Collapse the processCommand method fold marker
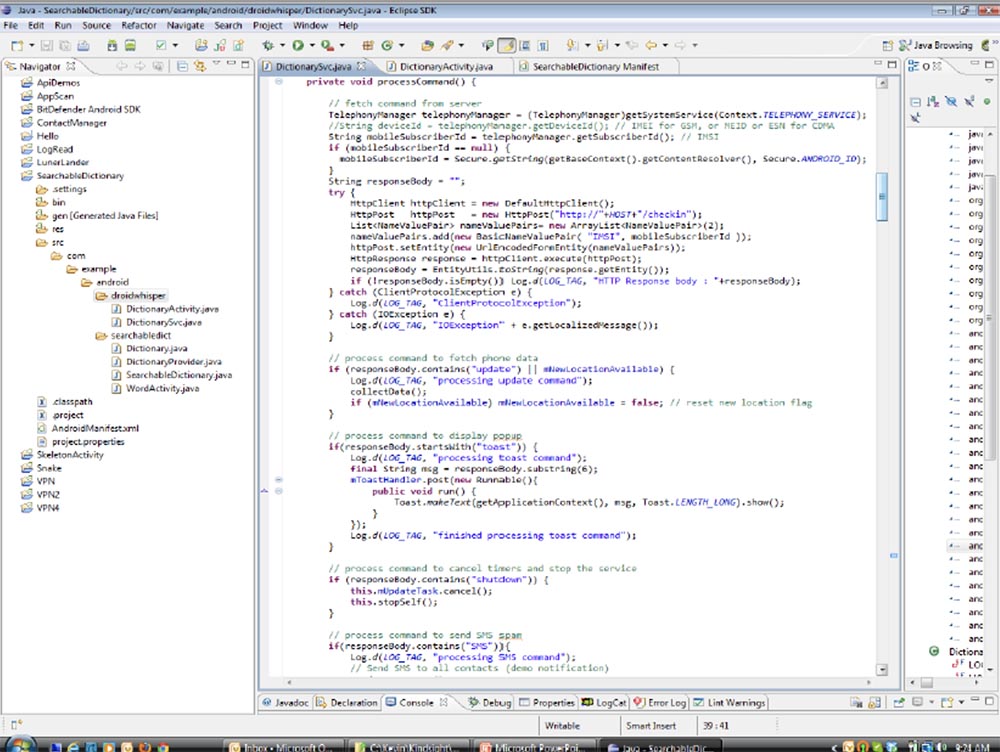The image size is (1000, 752). click(x=277, y=81)
